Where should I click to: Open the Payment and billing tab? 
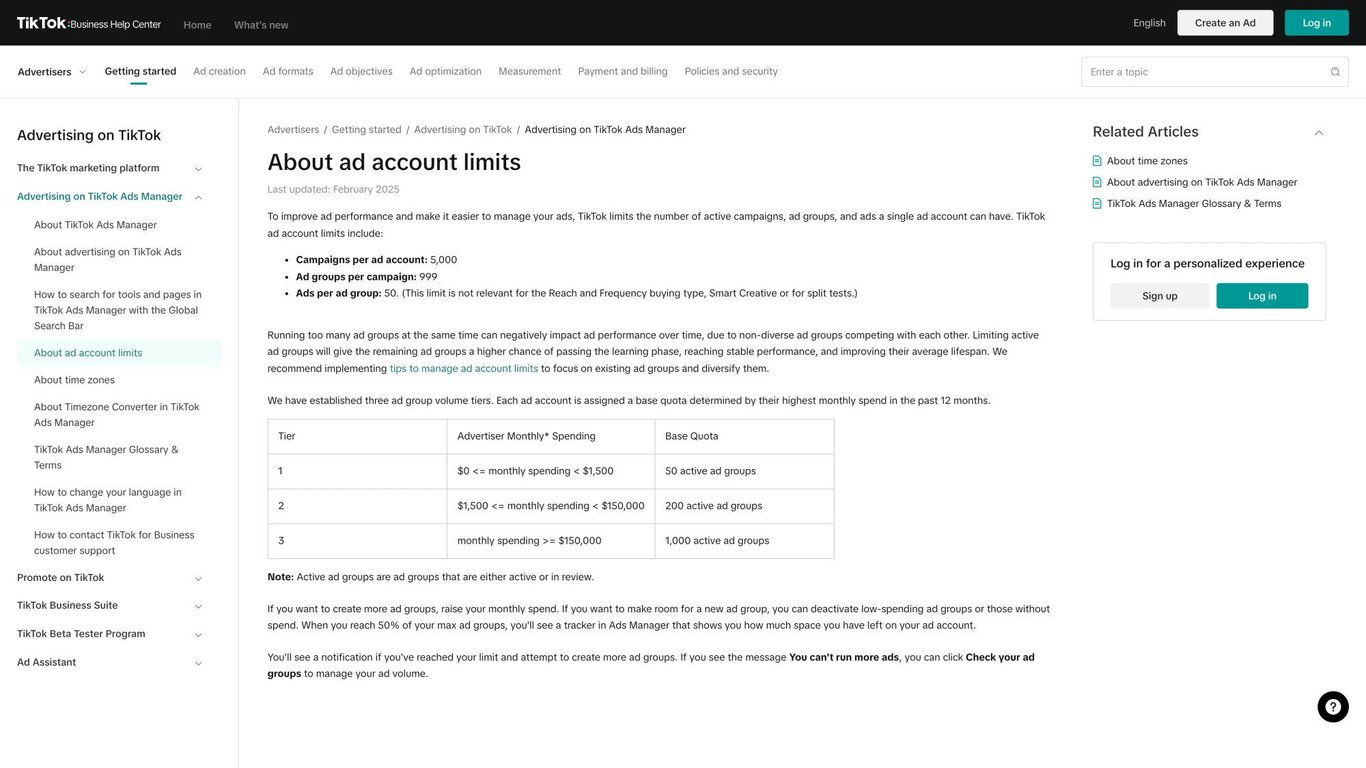[622, 72]
